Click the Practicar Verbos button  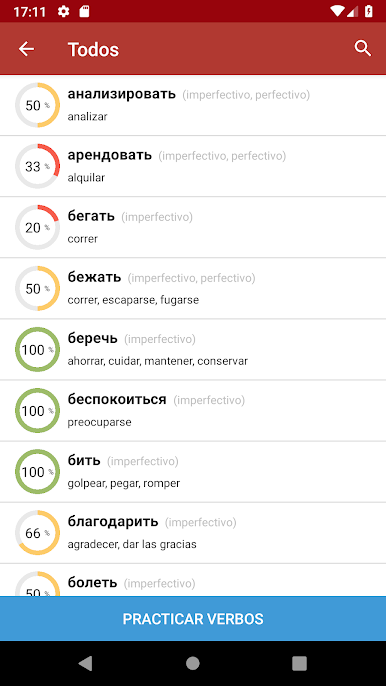point(193,619)
